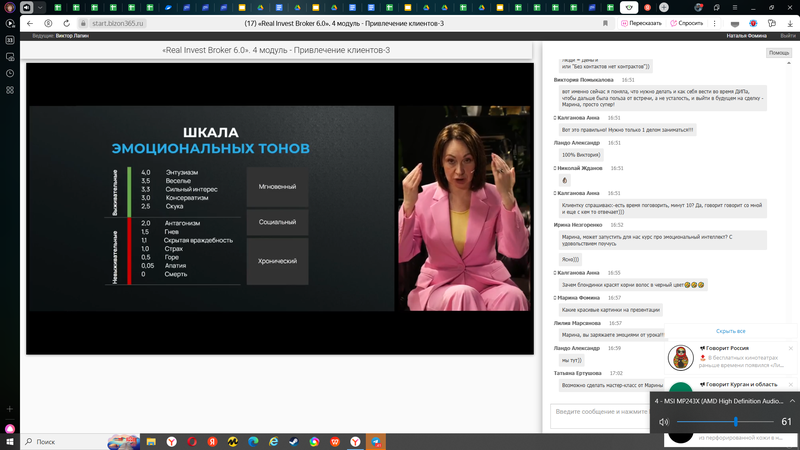Image resolution: width=800 pixels, height=450 pixels.
Task: Dismiss the «Говорит Россия» notification
Action: pos(790,348)
